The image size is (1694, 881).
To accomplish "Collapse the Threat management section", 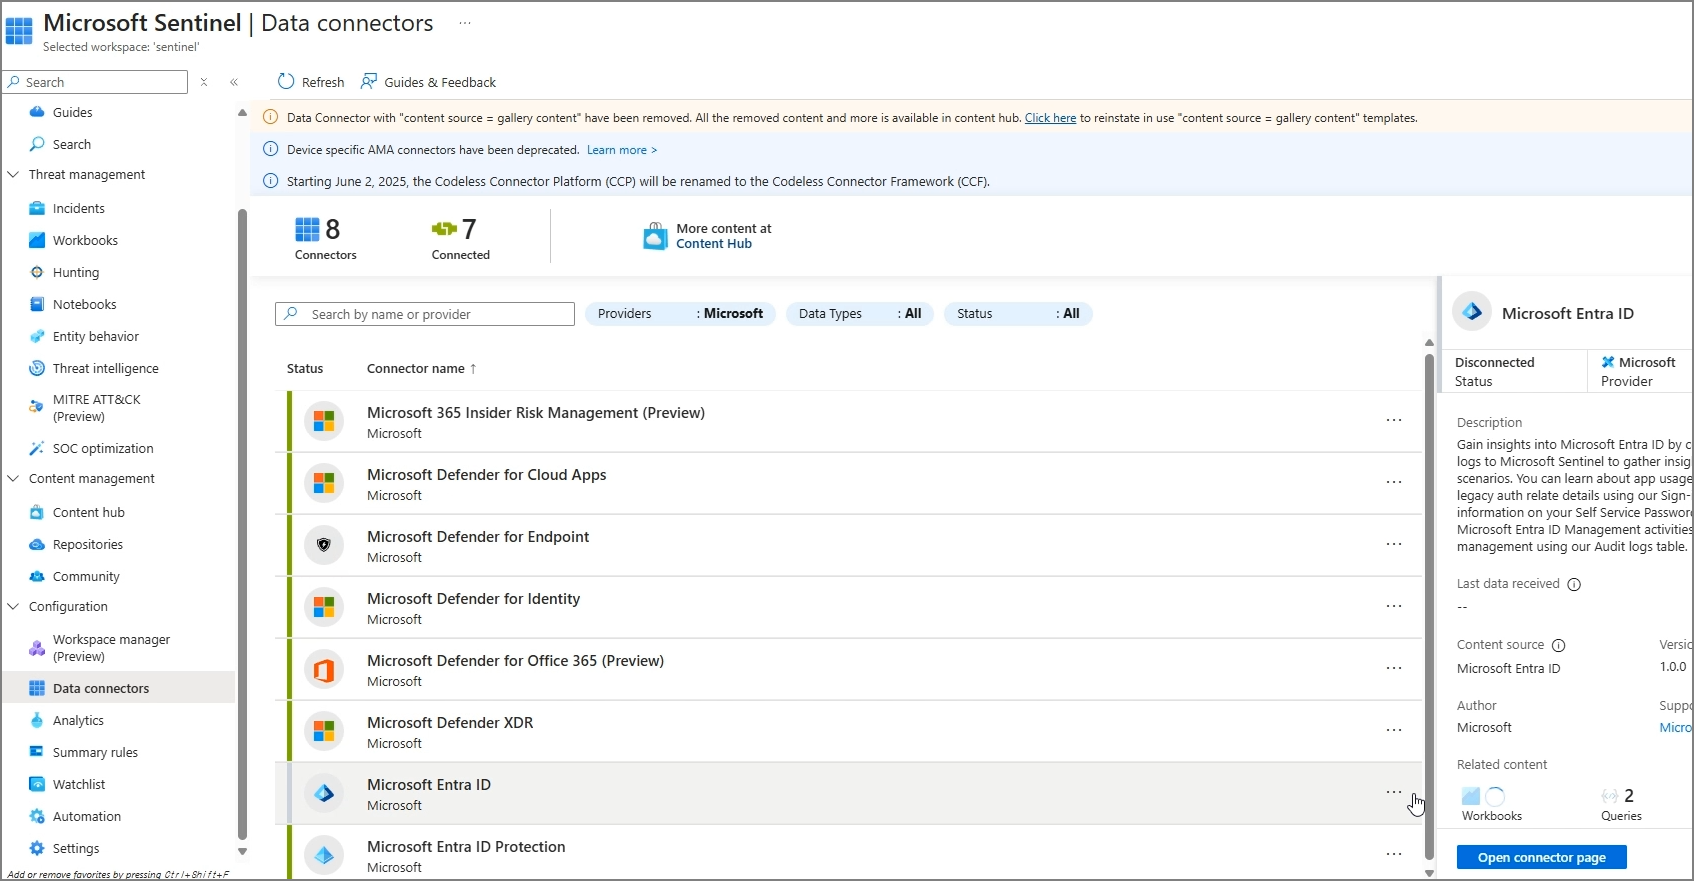I will tap(13, 174).
